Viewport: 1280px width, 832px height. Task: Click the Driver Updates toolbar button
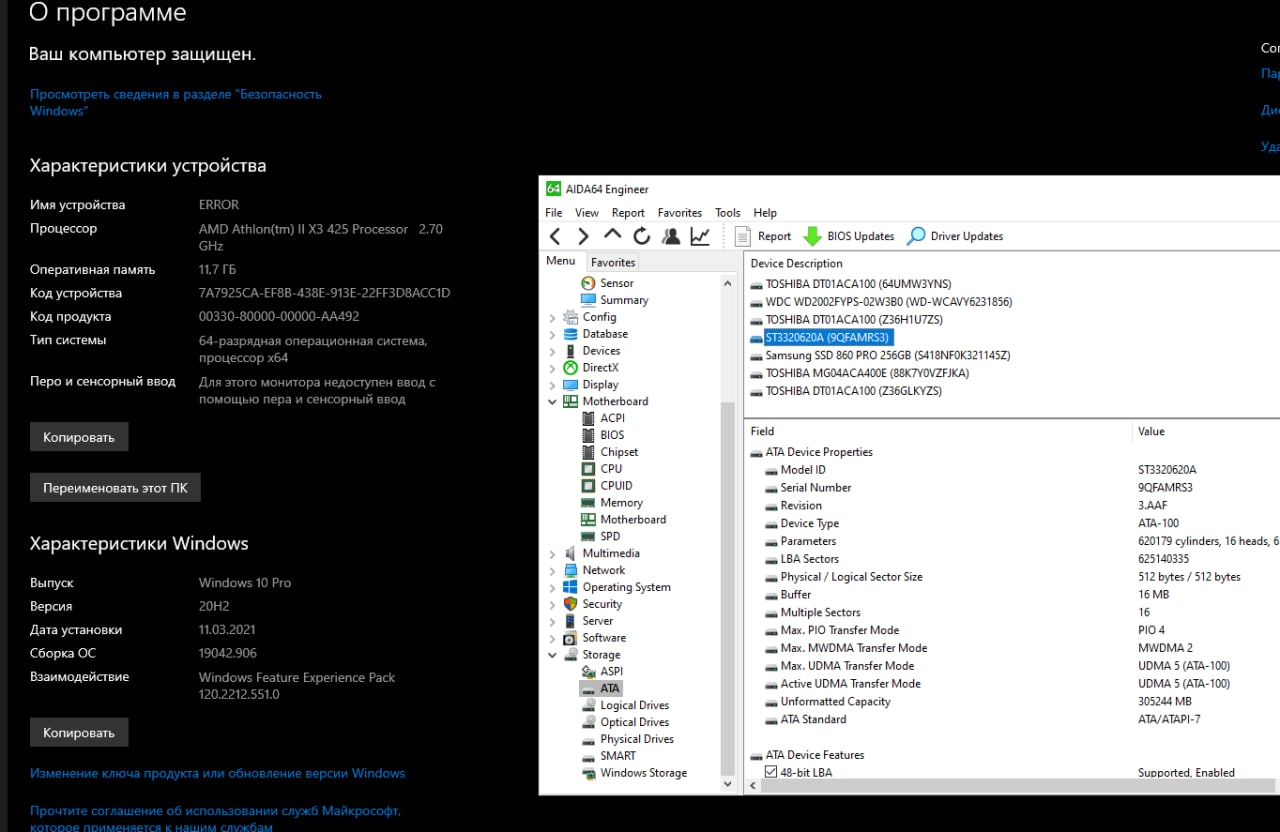point(955,236)
